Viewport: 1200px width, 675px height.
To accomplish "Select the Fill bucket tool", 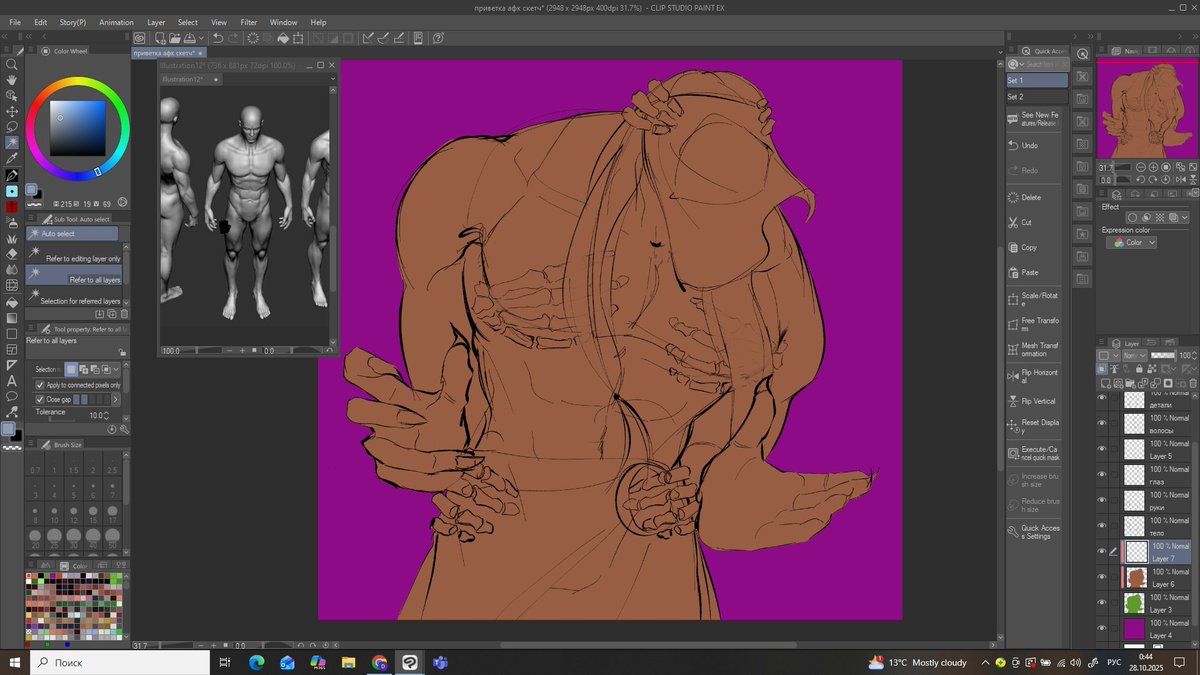I will pyautogui.click(x=12, y=301).
